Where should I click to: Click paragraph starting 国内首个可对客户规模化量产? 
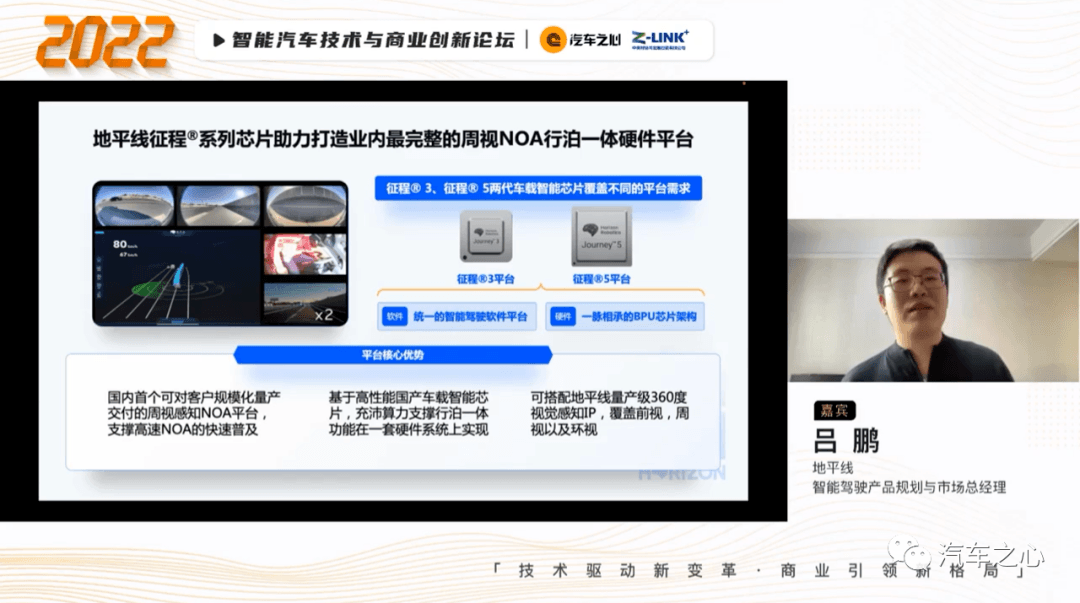tap(194, 413)
